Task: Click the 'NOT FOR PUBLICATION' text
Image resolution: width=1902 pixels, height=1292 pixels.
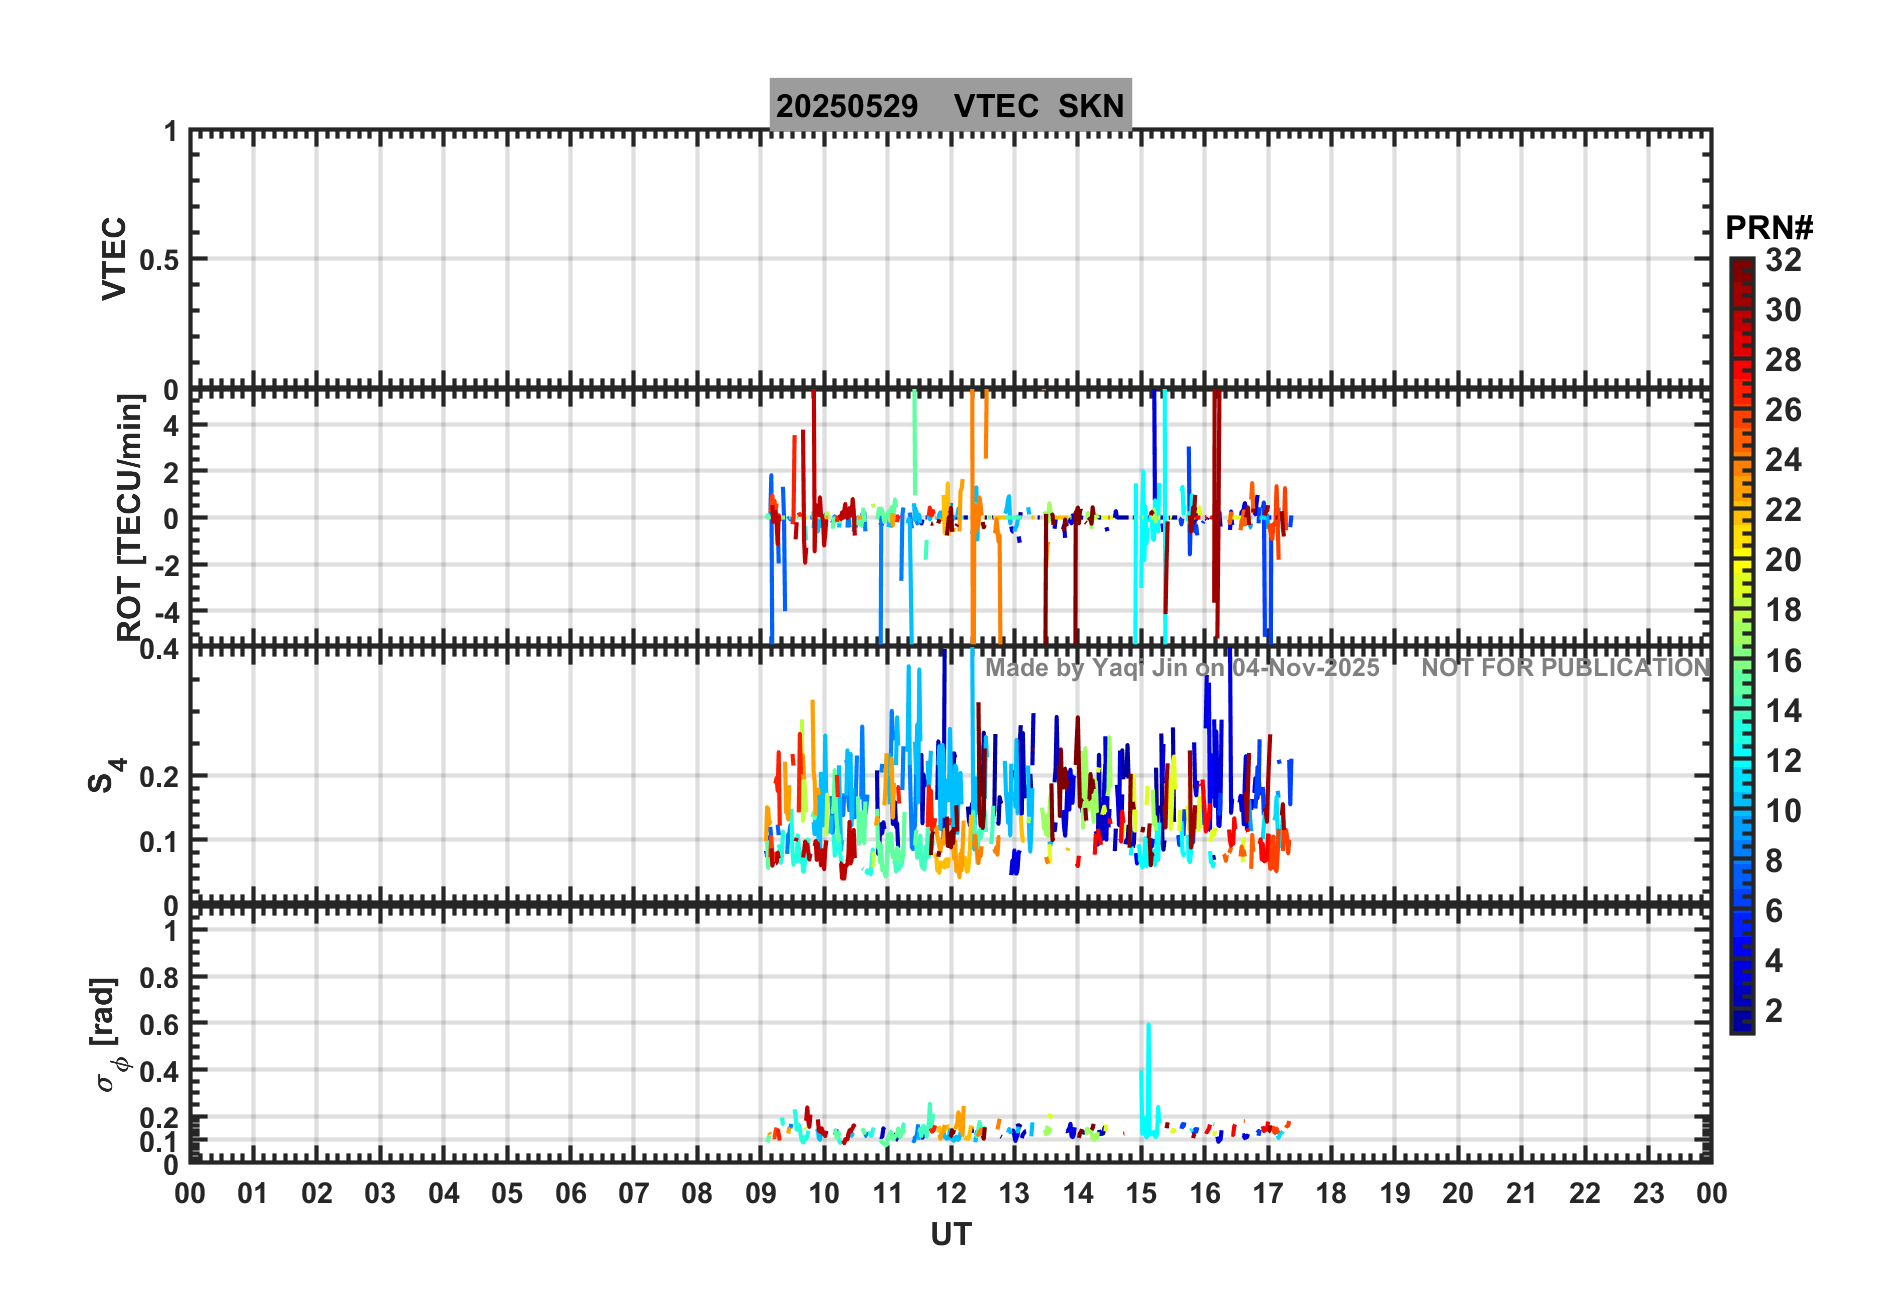Action: click(x=1565, y=668)
